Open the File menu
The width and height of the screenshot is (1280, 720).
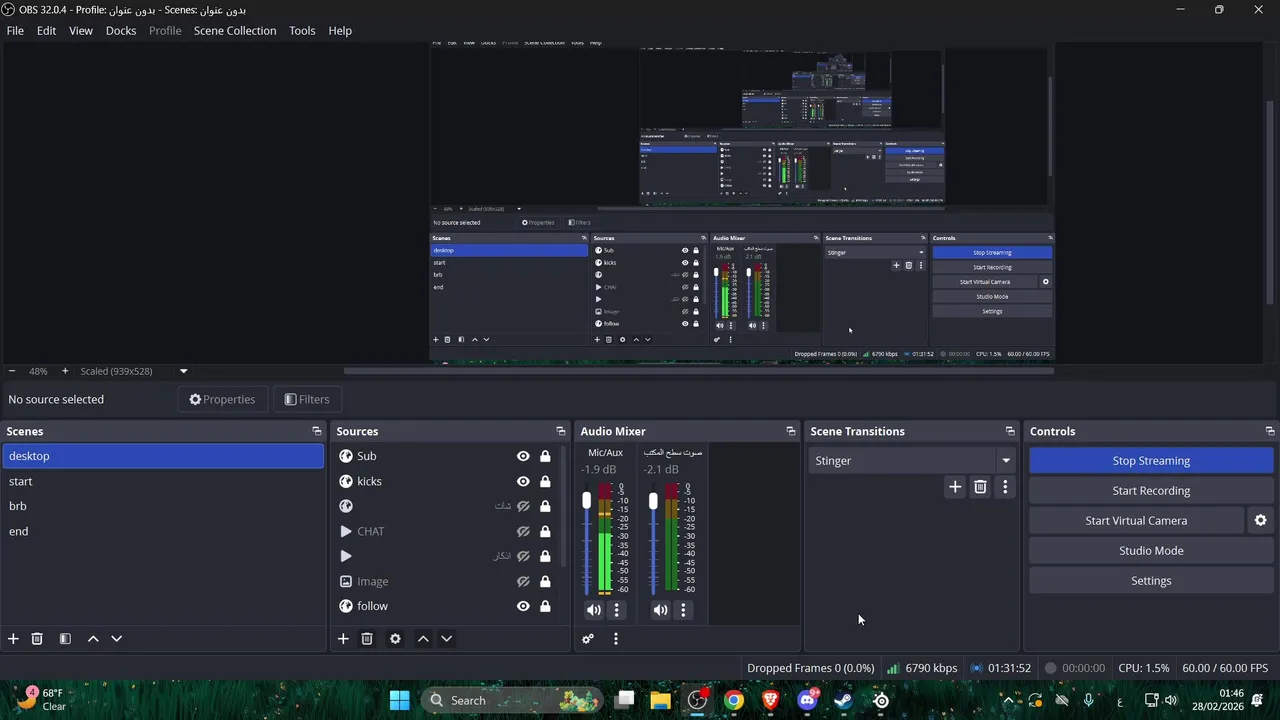[x=15, y=31]
